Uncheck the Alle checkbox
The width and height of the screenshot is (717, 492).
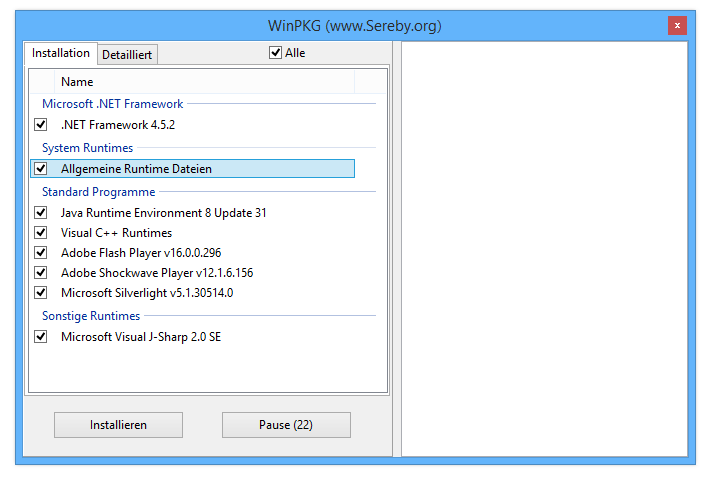point(275,53)
